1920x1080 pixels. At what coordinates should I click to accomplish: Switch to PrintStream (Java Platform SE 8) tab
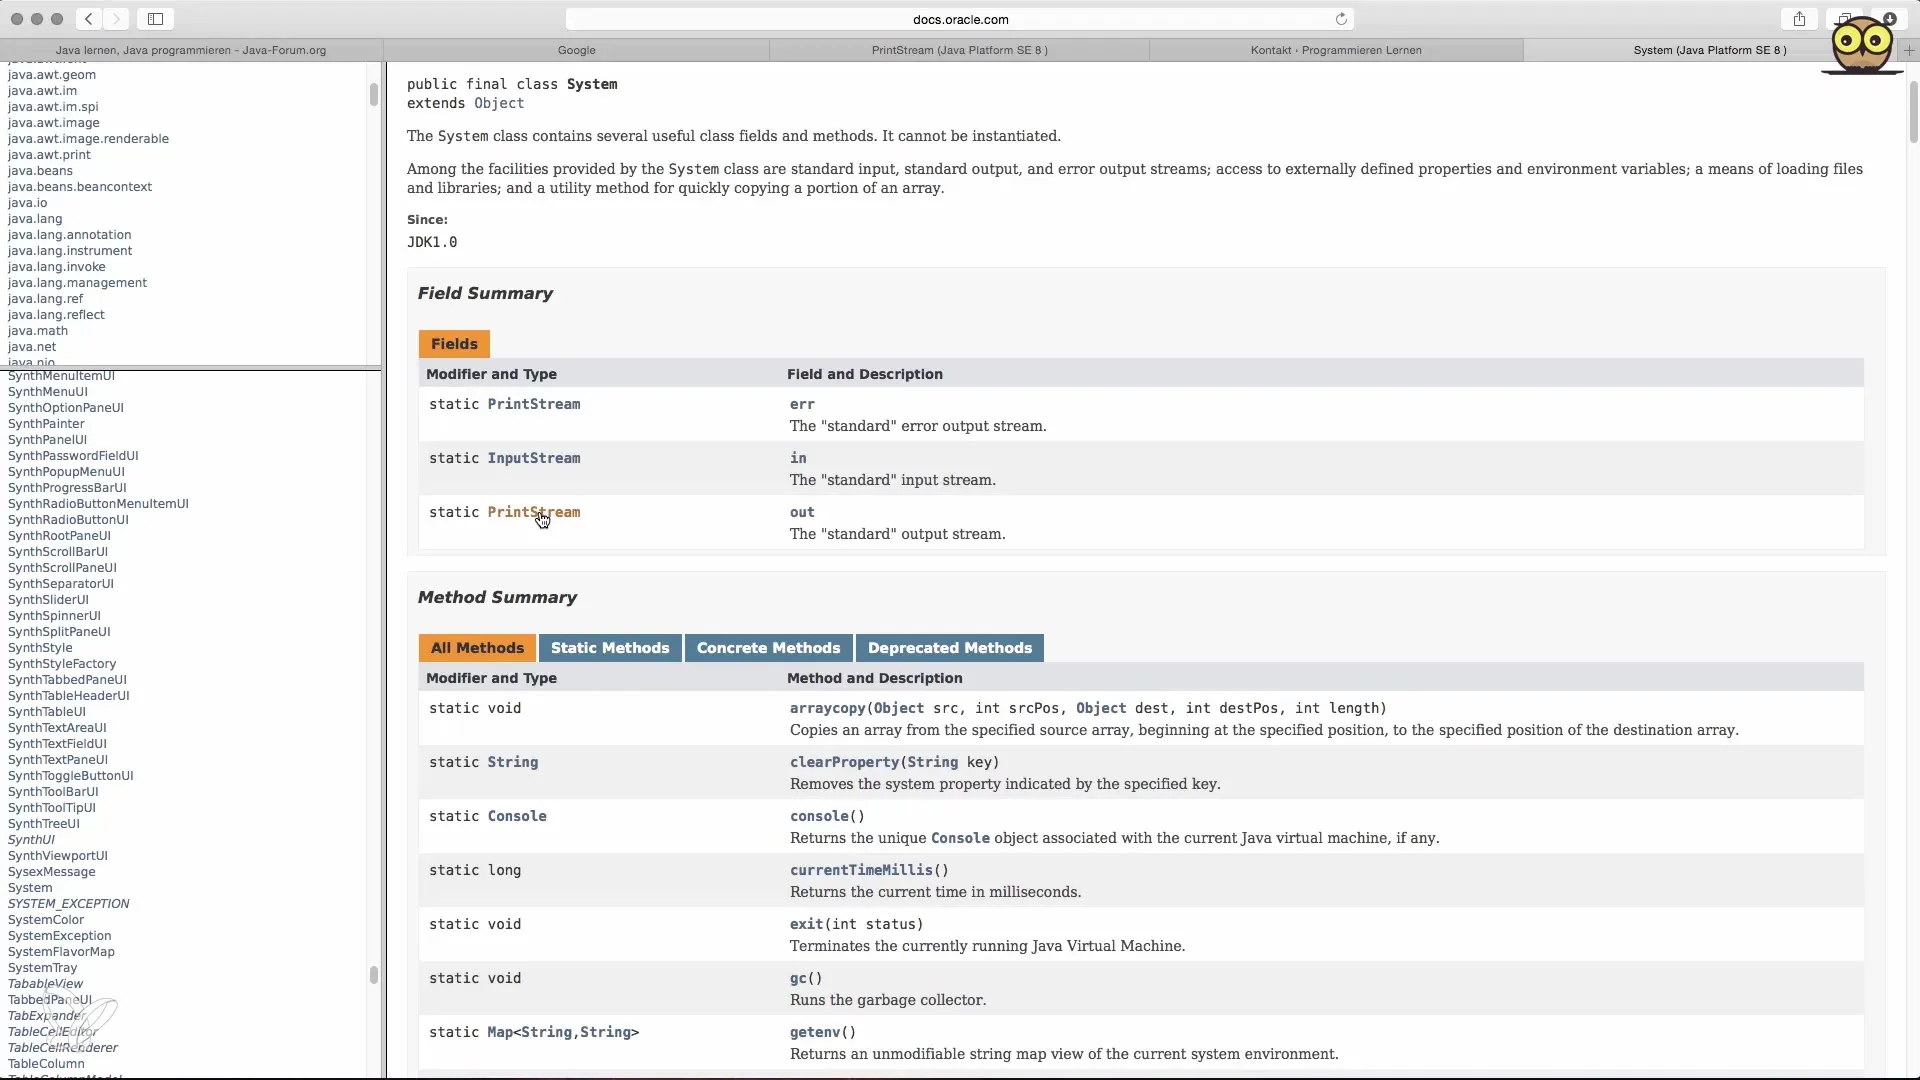point(959,50)
